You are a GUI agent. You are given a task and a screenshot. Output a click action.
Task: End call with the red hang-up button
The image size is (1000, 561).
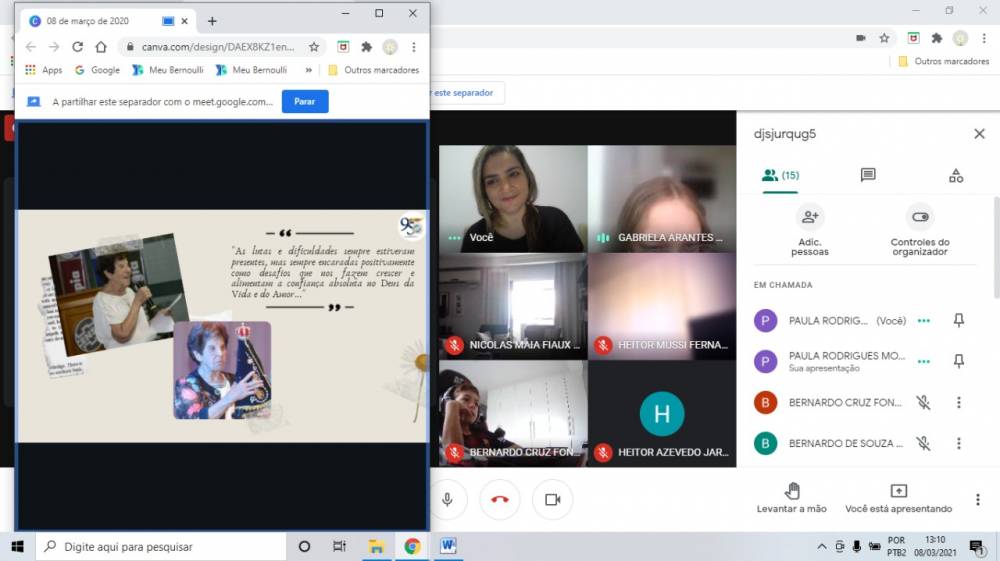tap(500, 499)
